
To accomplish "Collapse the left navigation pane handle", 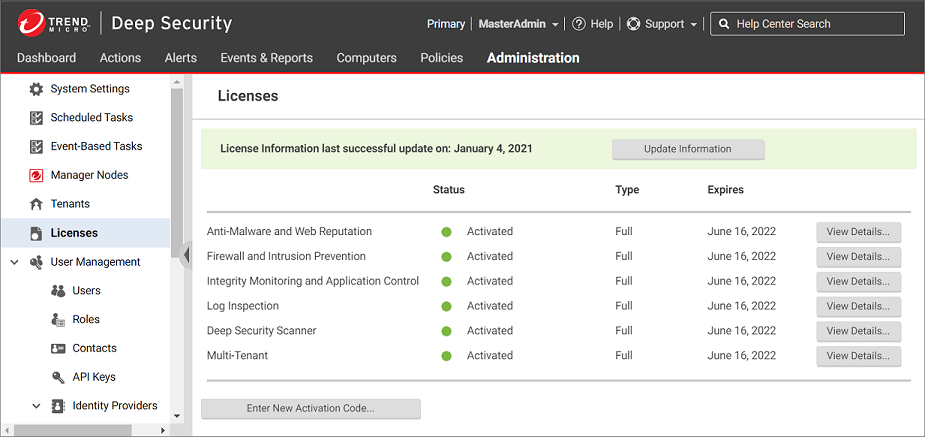I will pos(187,254).
